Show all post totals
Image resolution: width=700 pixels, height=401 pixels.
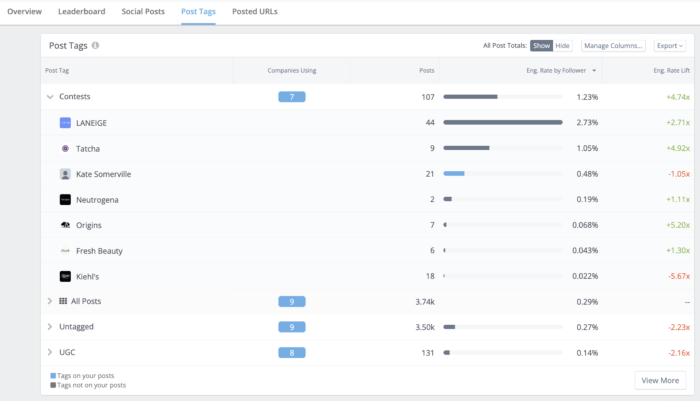coord(541,46)
